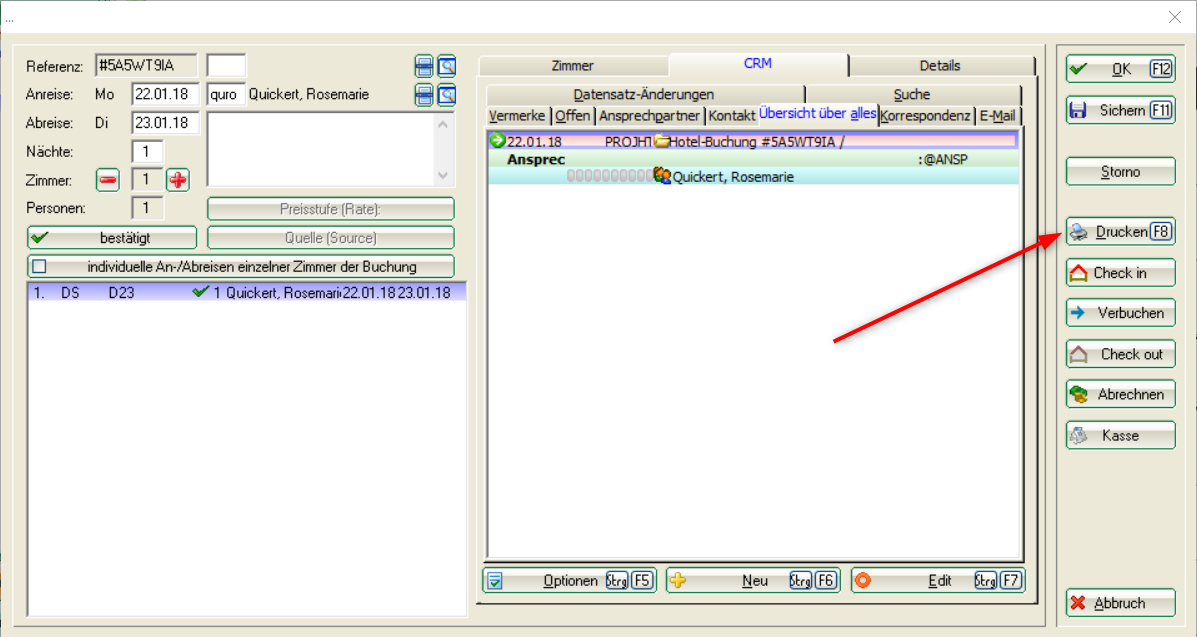The image size is (1197, 637).
Task: Select room row DS D23 in list
Action: coord(240,293)
